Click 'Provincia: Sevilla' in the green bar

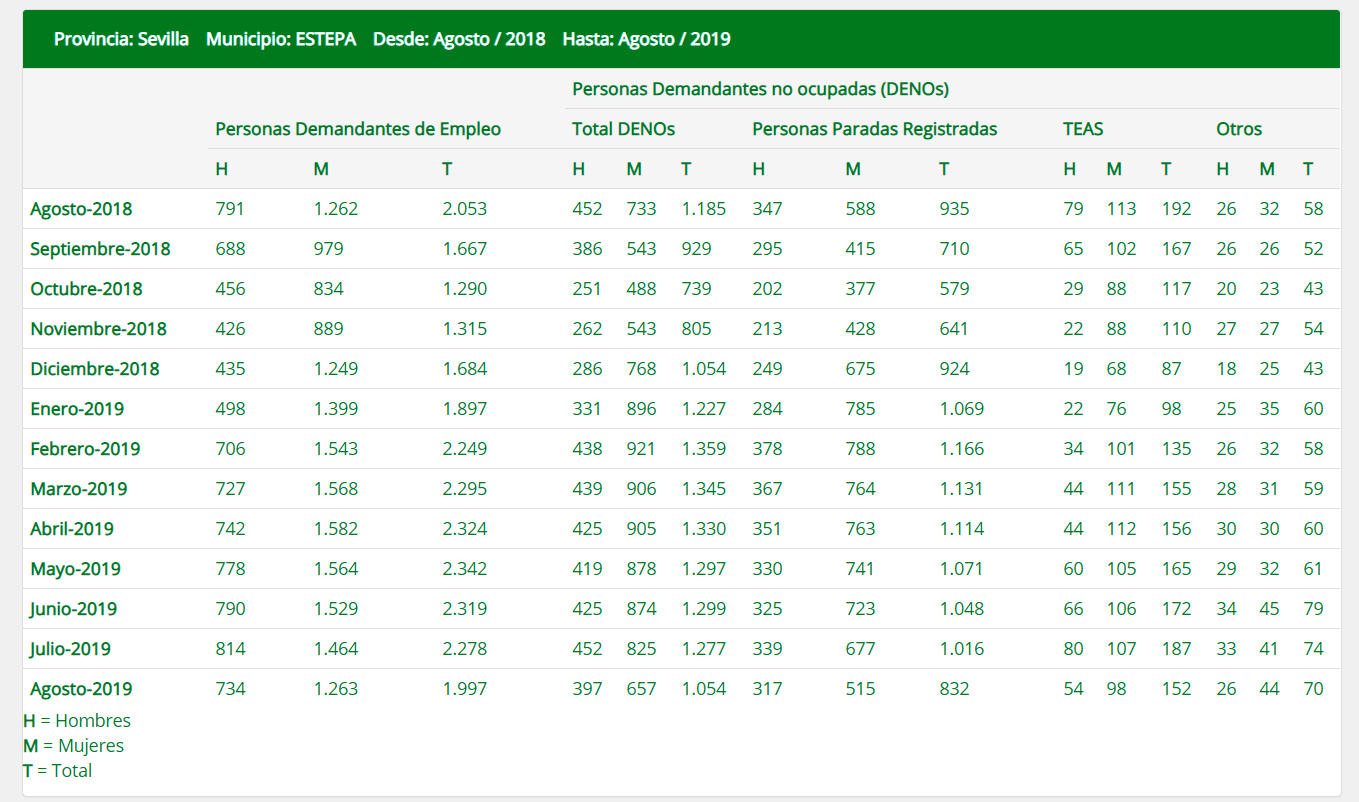(121, 39)
